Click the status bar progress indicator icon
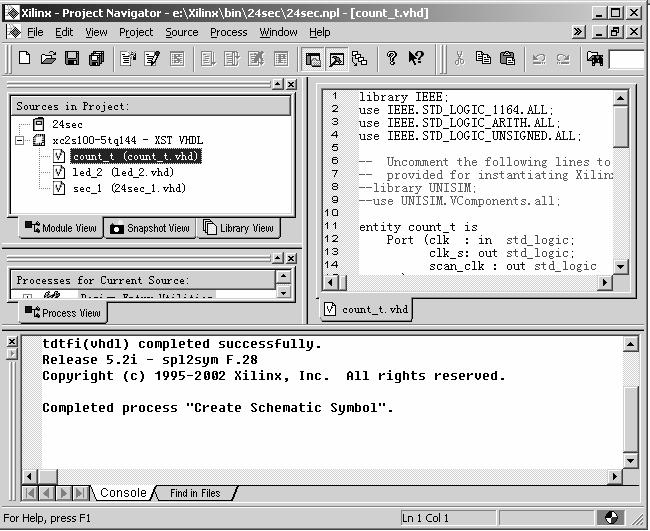Image resolution: width=650 pixels, height=531 pixels. [x=611, y=518]
